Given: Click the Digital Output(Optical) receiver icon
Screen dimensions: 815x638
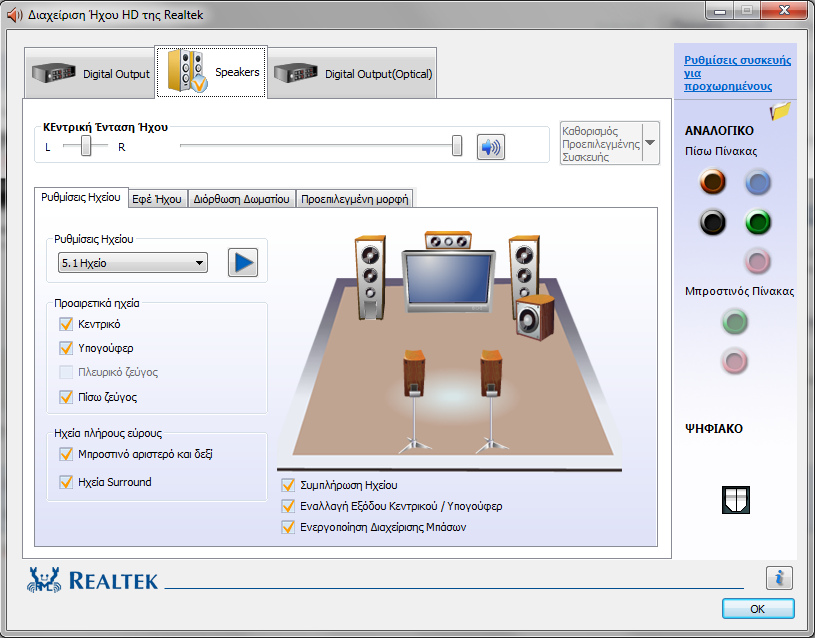Looking at the screenshot, I should click(295, 73).
